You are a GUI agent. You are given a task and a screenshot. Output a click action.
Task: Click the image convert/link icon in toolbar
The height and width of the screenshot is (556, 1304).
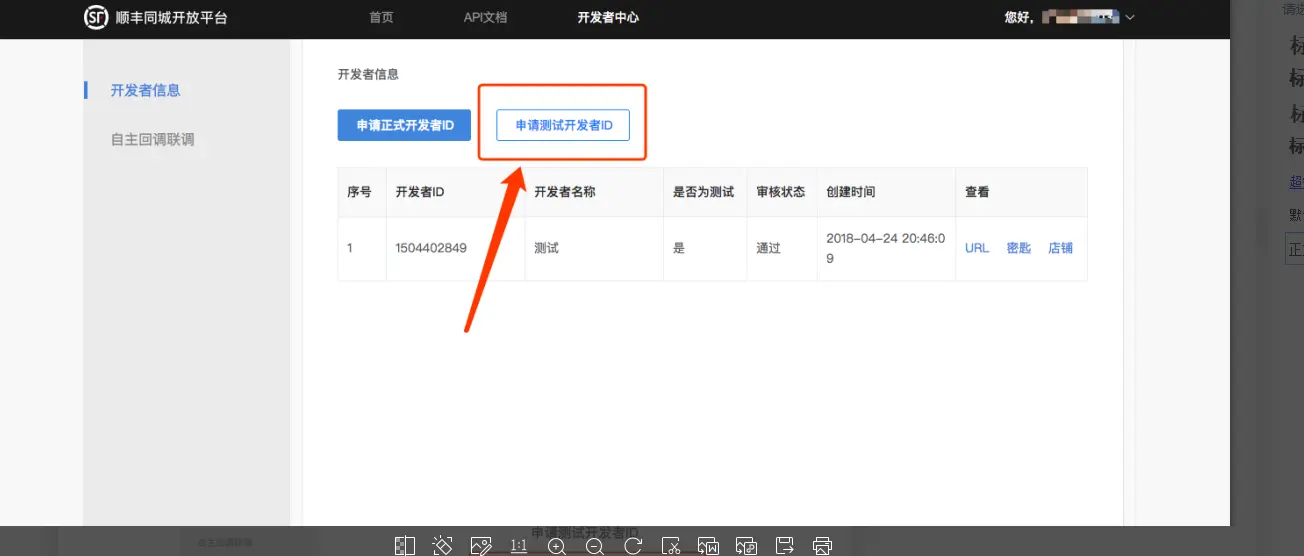pyautogui.click(x=746, y=545)
